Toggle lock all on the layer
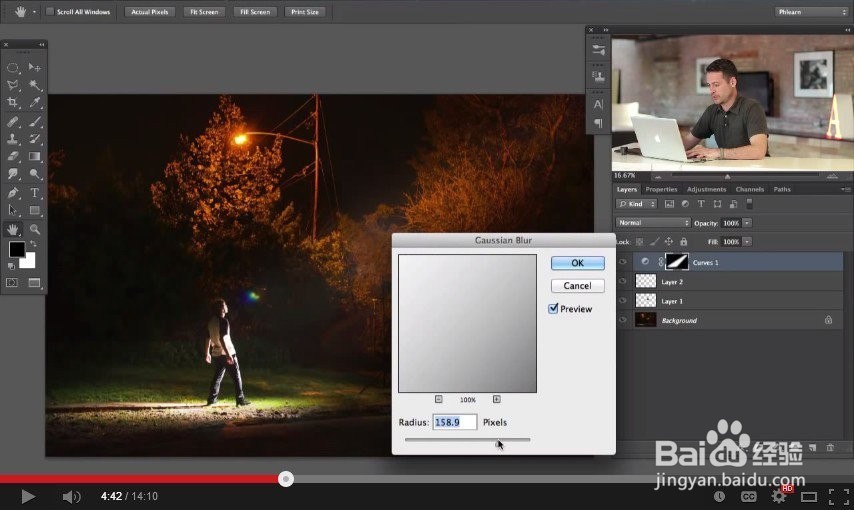The height and width of the screenshot is (510, 854). [x=684, y=241]
